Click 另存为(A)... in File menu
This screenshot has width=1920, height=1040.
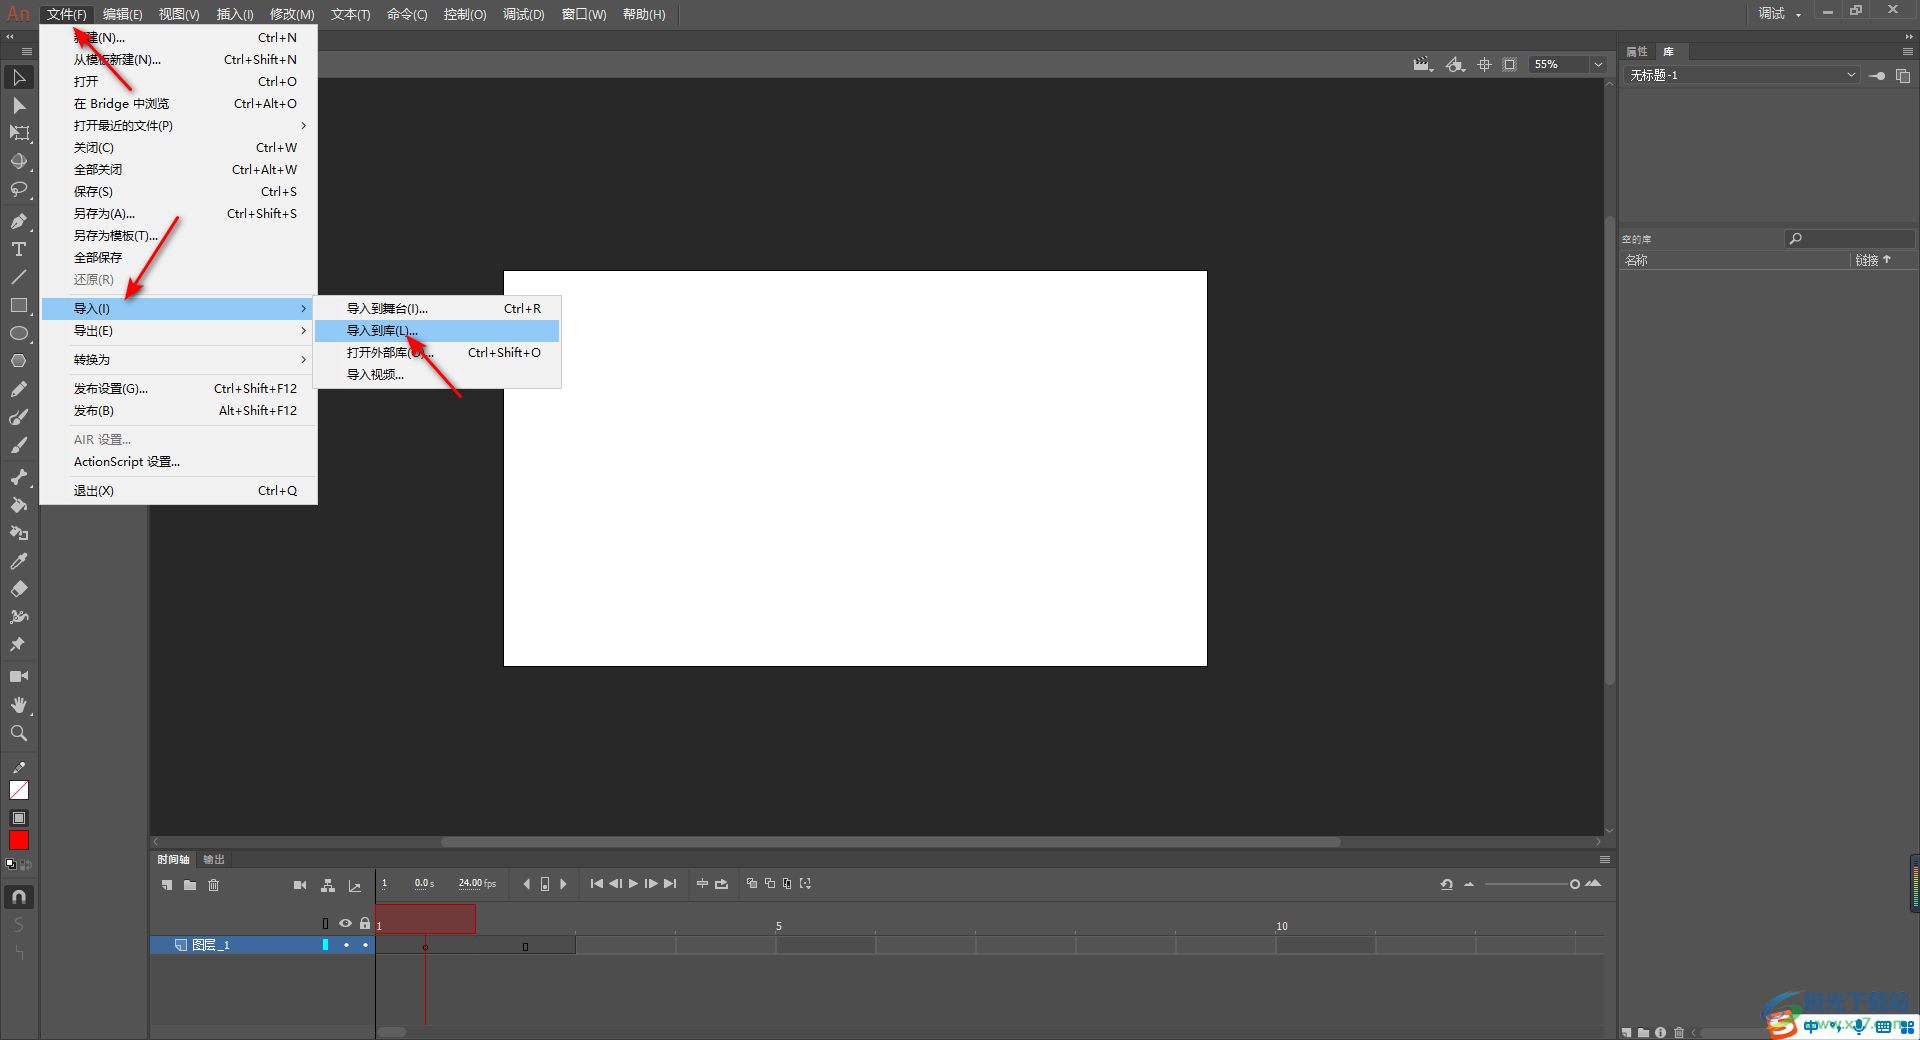coord(180,213)
